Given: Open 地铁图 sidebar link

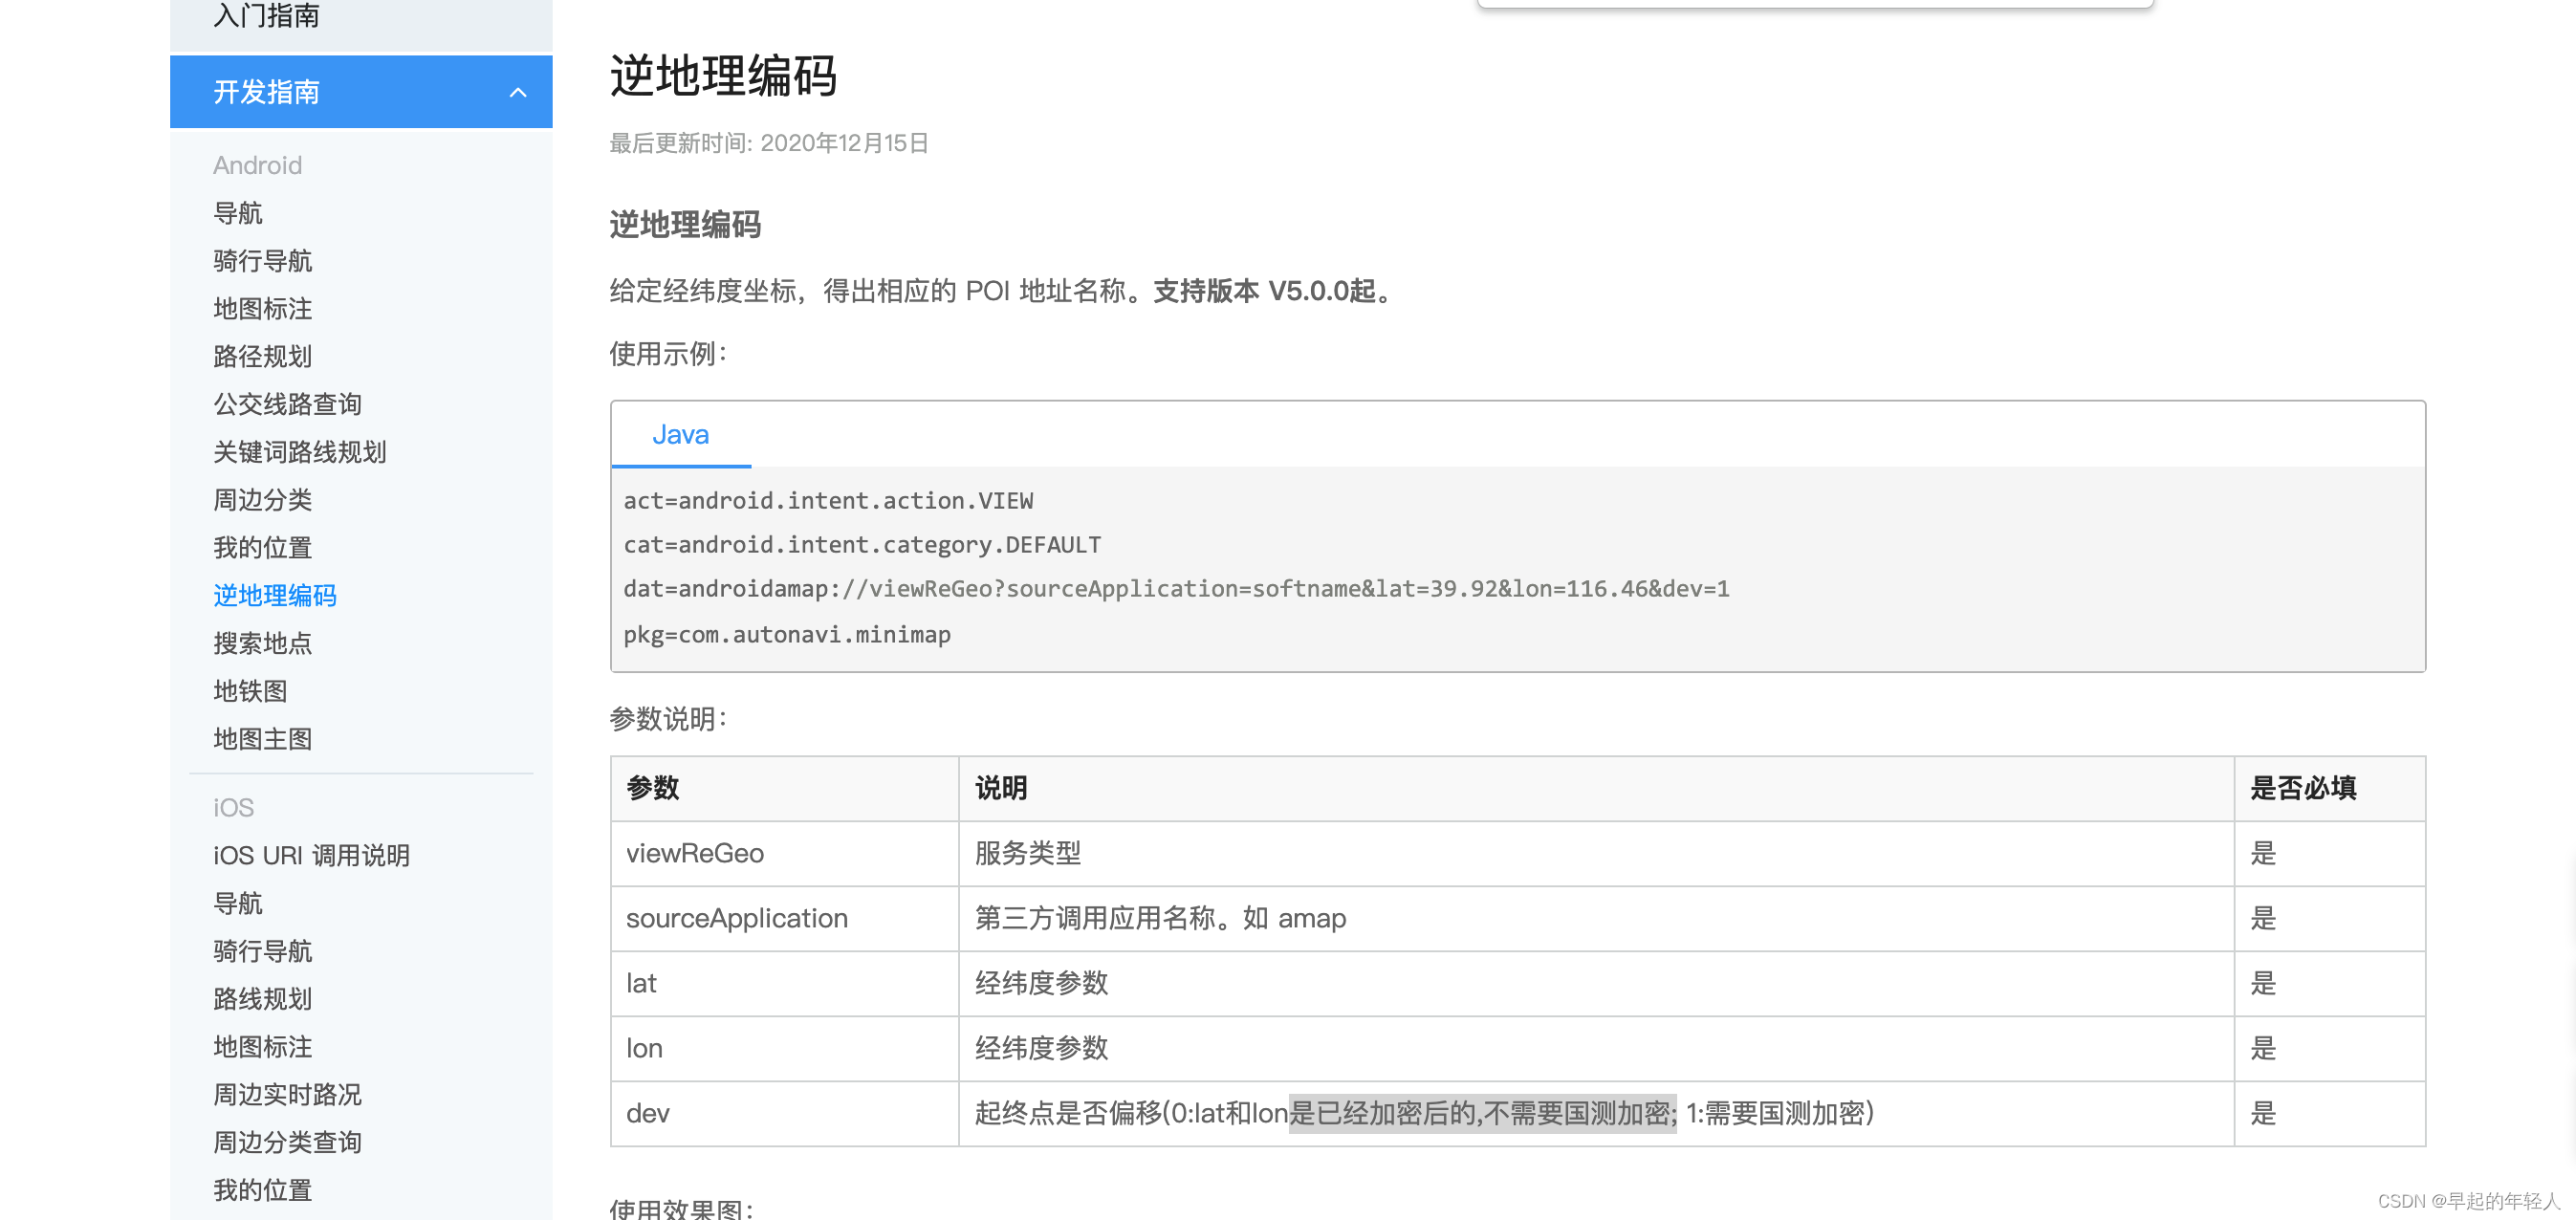Looking at the screenshot, I should 250,691.
